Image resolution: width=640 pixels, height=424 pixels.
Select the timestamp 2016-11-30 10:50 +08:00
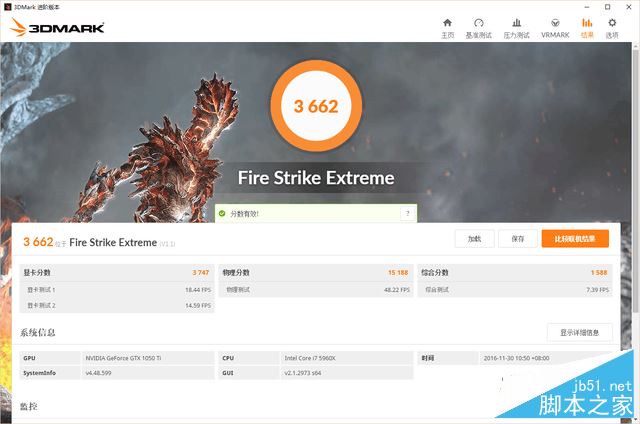click(x=516, y=358)
